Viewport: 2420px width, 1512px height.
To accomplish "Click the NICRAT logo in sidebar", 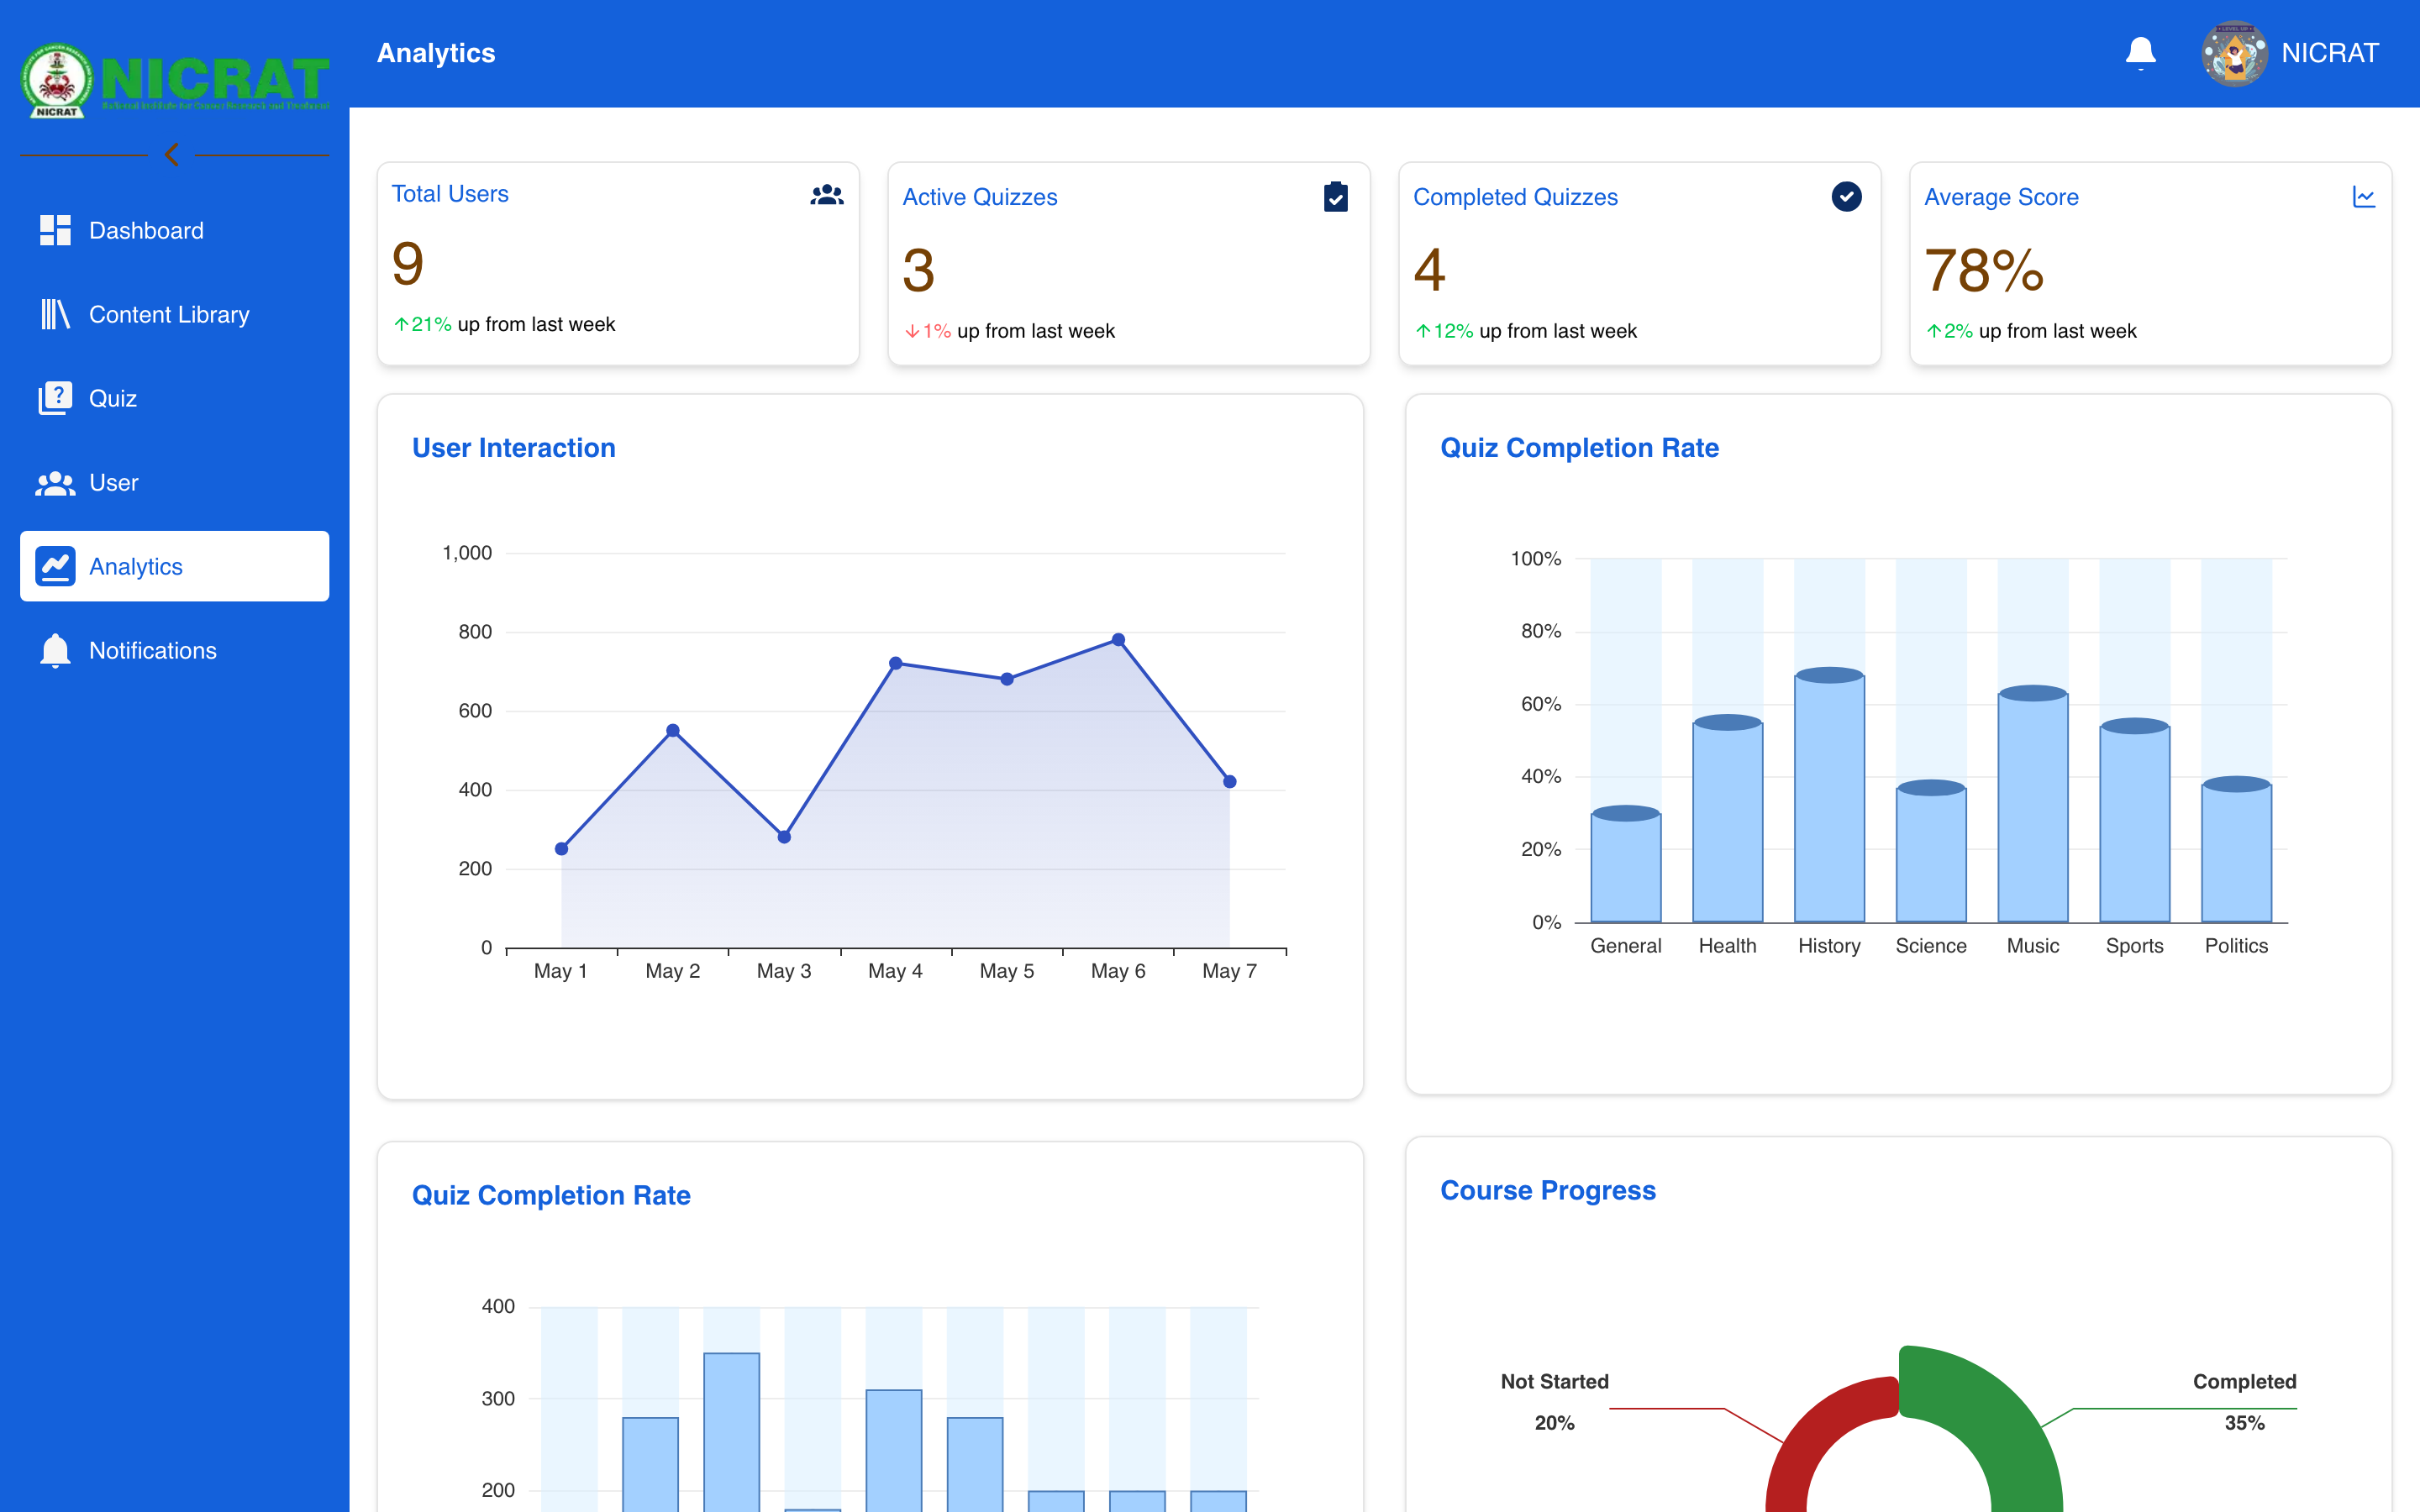I will click(x=174, y=80).
